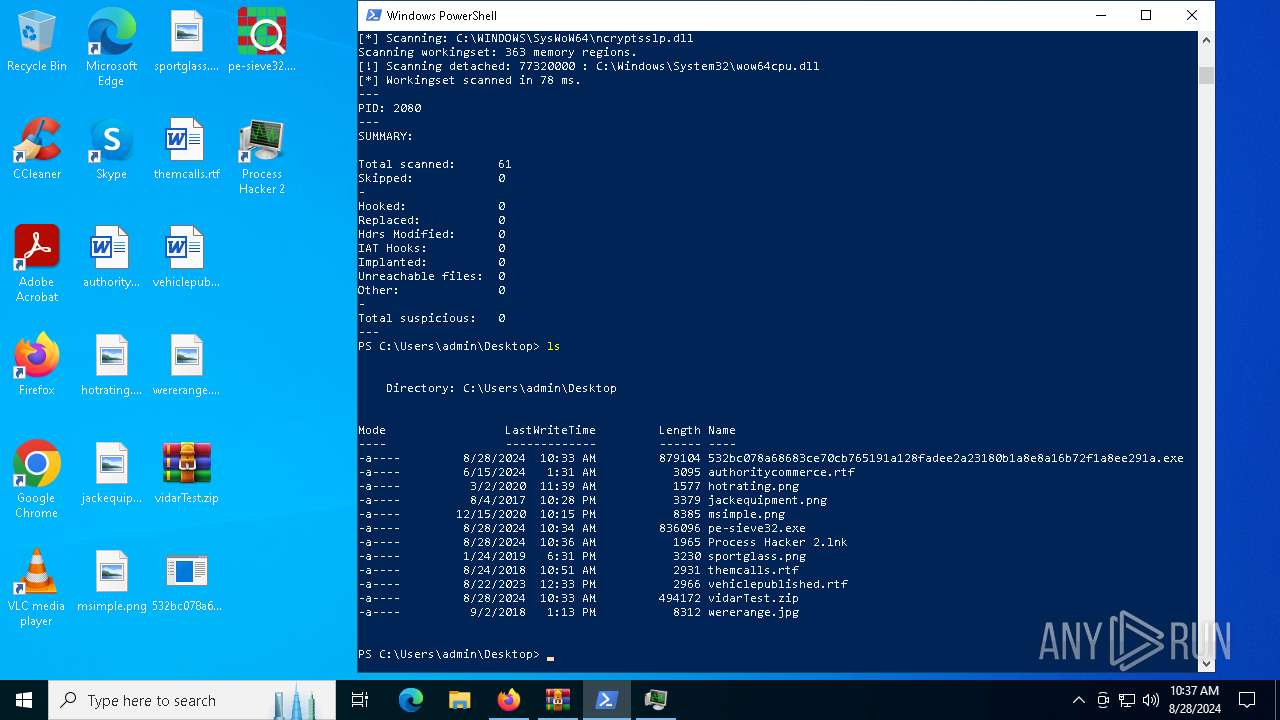Open Task View on the taskbar
This screenshot has height=720, width=1280.
pyautogui.click(x=360, y=700)
